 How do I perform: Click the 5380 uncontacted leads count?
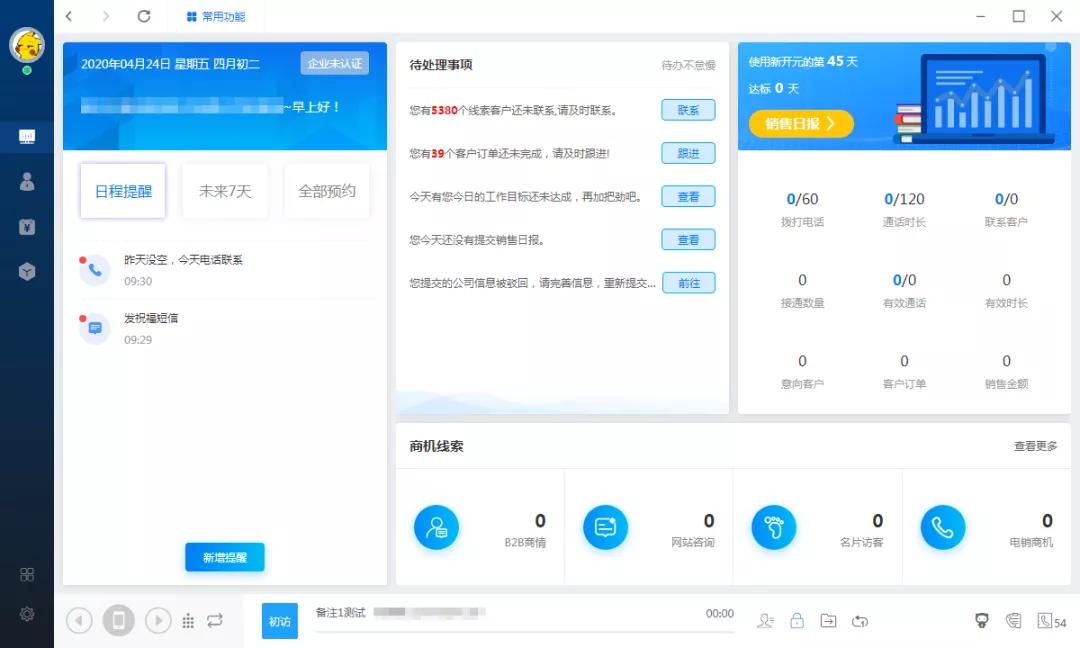(444, 110)
